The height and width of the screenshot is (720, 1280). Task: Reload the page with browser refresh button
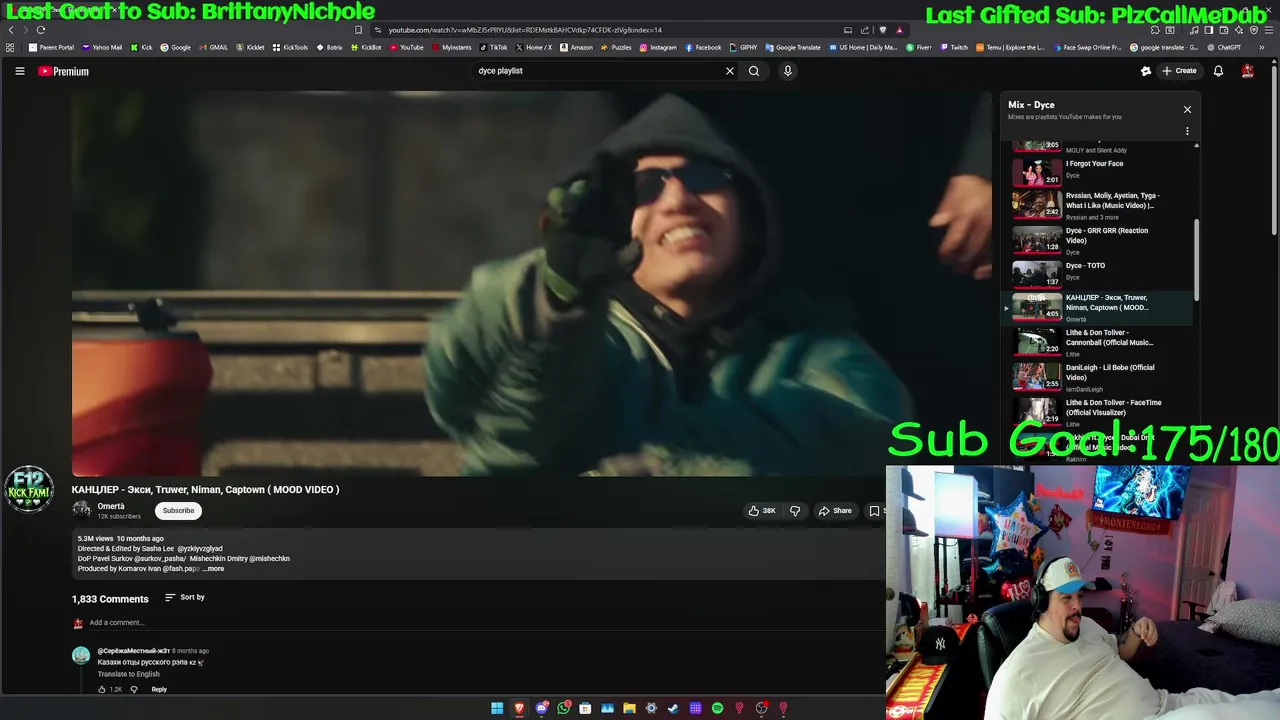coord(41,30)
